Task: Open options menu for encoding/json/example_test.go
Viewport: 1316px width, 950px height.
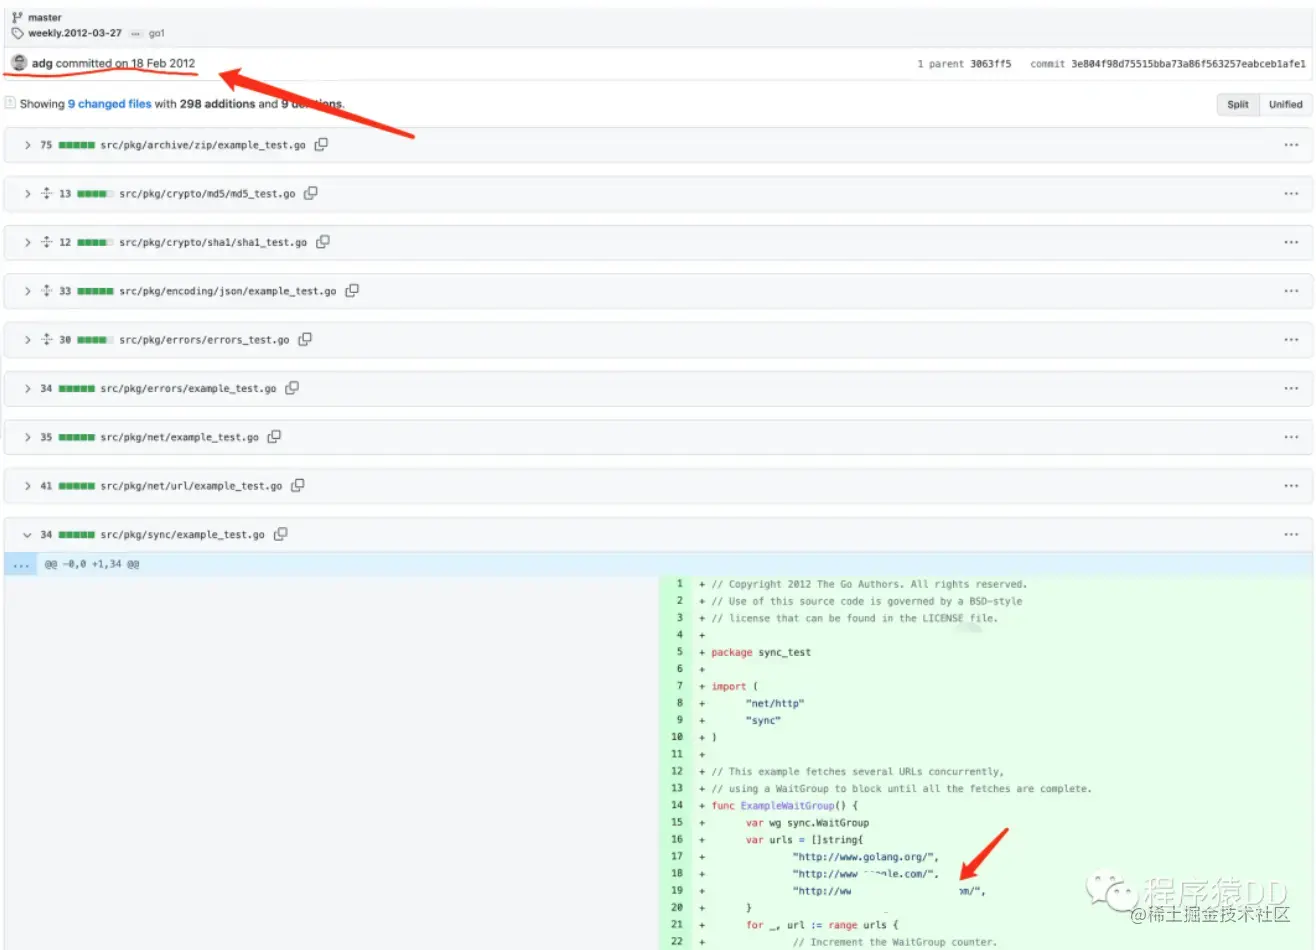Action: coord(1291,291)
